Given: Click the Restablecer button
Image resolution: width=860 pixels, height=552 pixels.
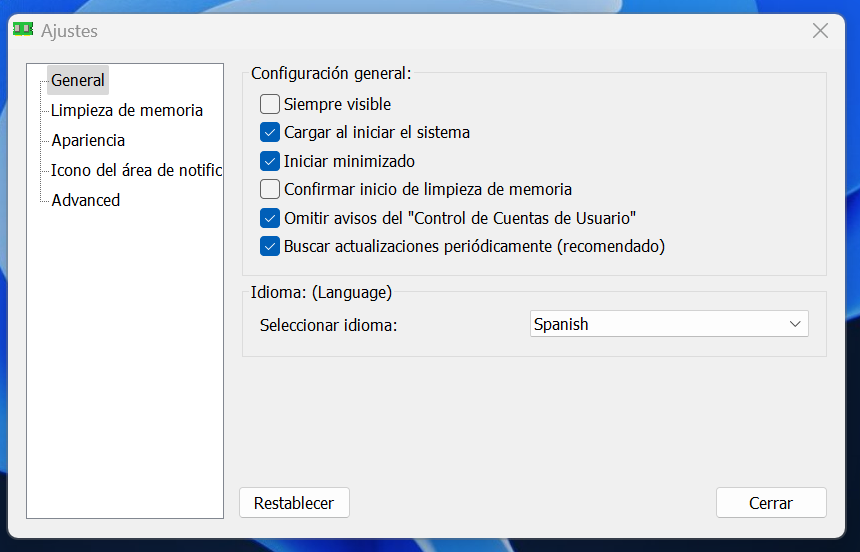Looking at the screenshot, I should point(294,503).
